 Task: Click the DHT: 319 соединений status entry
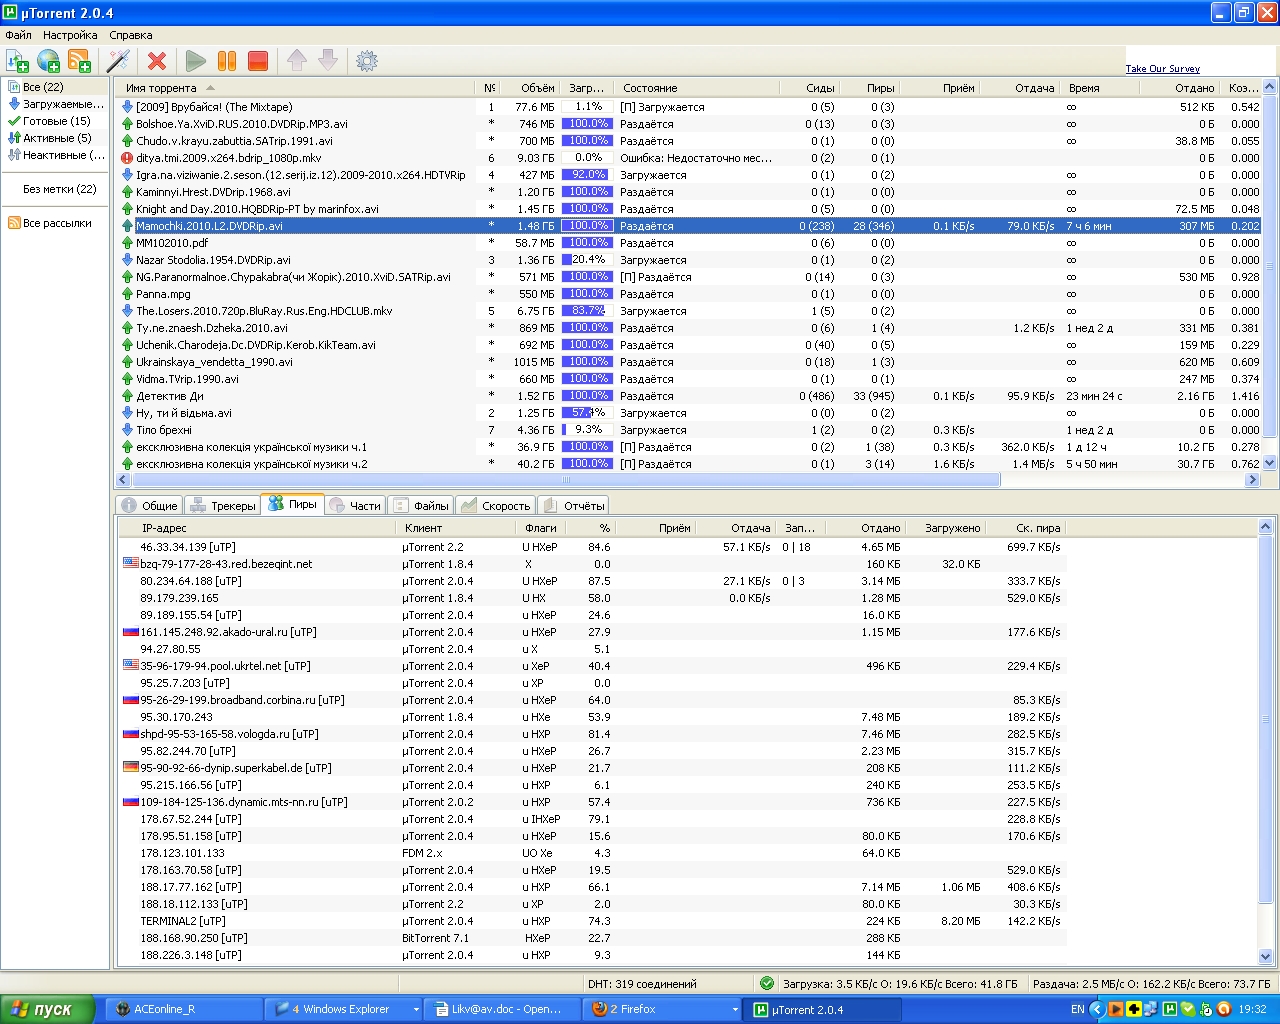coord(641,984)
